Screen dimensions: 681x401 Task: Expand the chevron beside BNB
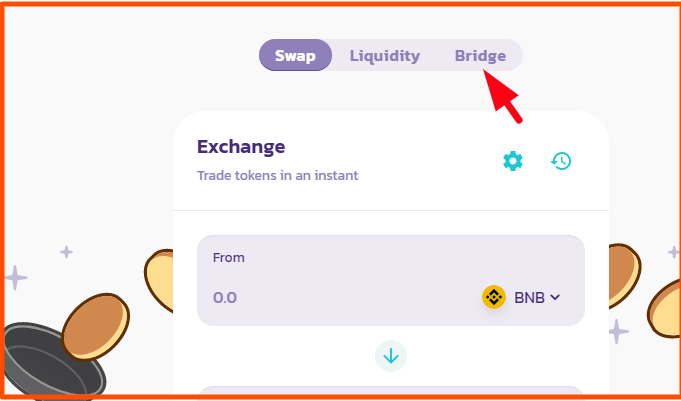[x=555, y=297]
